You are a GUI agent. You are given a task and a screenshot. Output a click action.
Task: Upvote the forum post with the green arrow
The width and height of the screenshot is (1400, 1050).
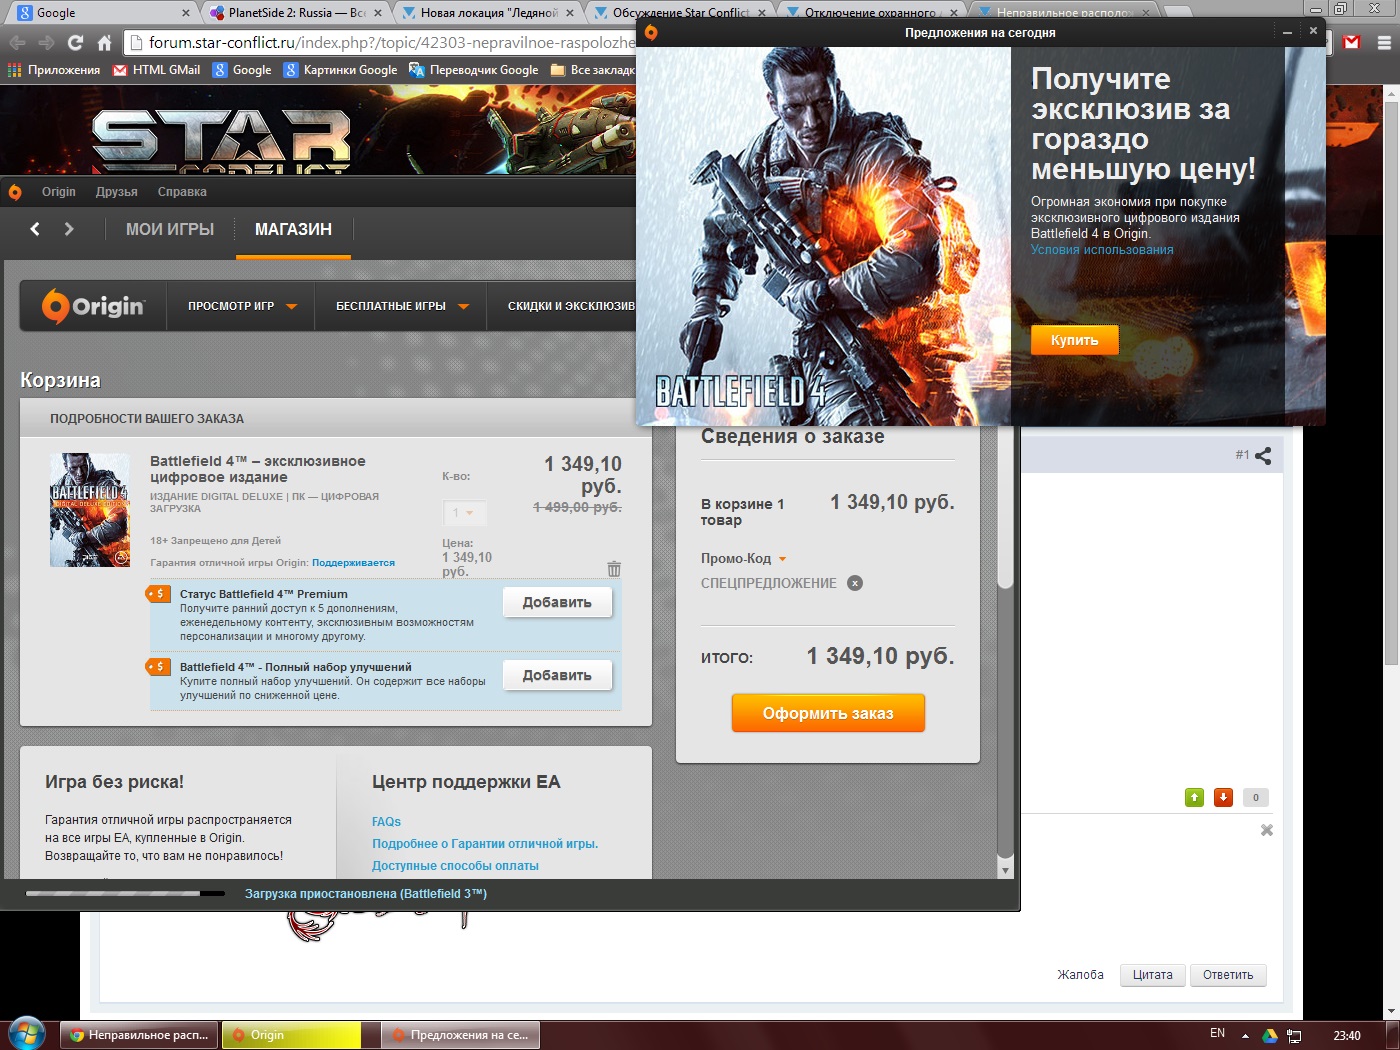coord(1194,797)
